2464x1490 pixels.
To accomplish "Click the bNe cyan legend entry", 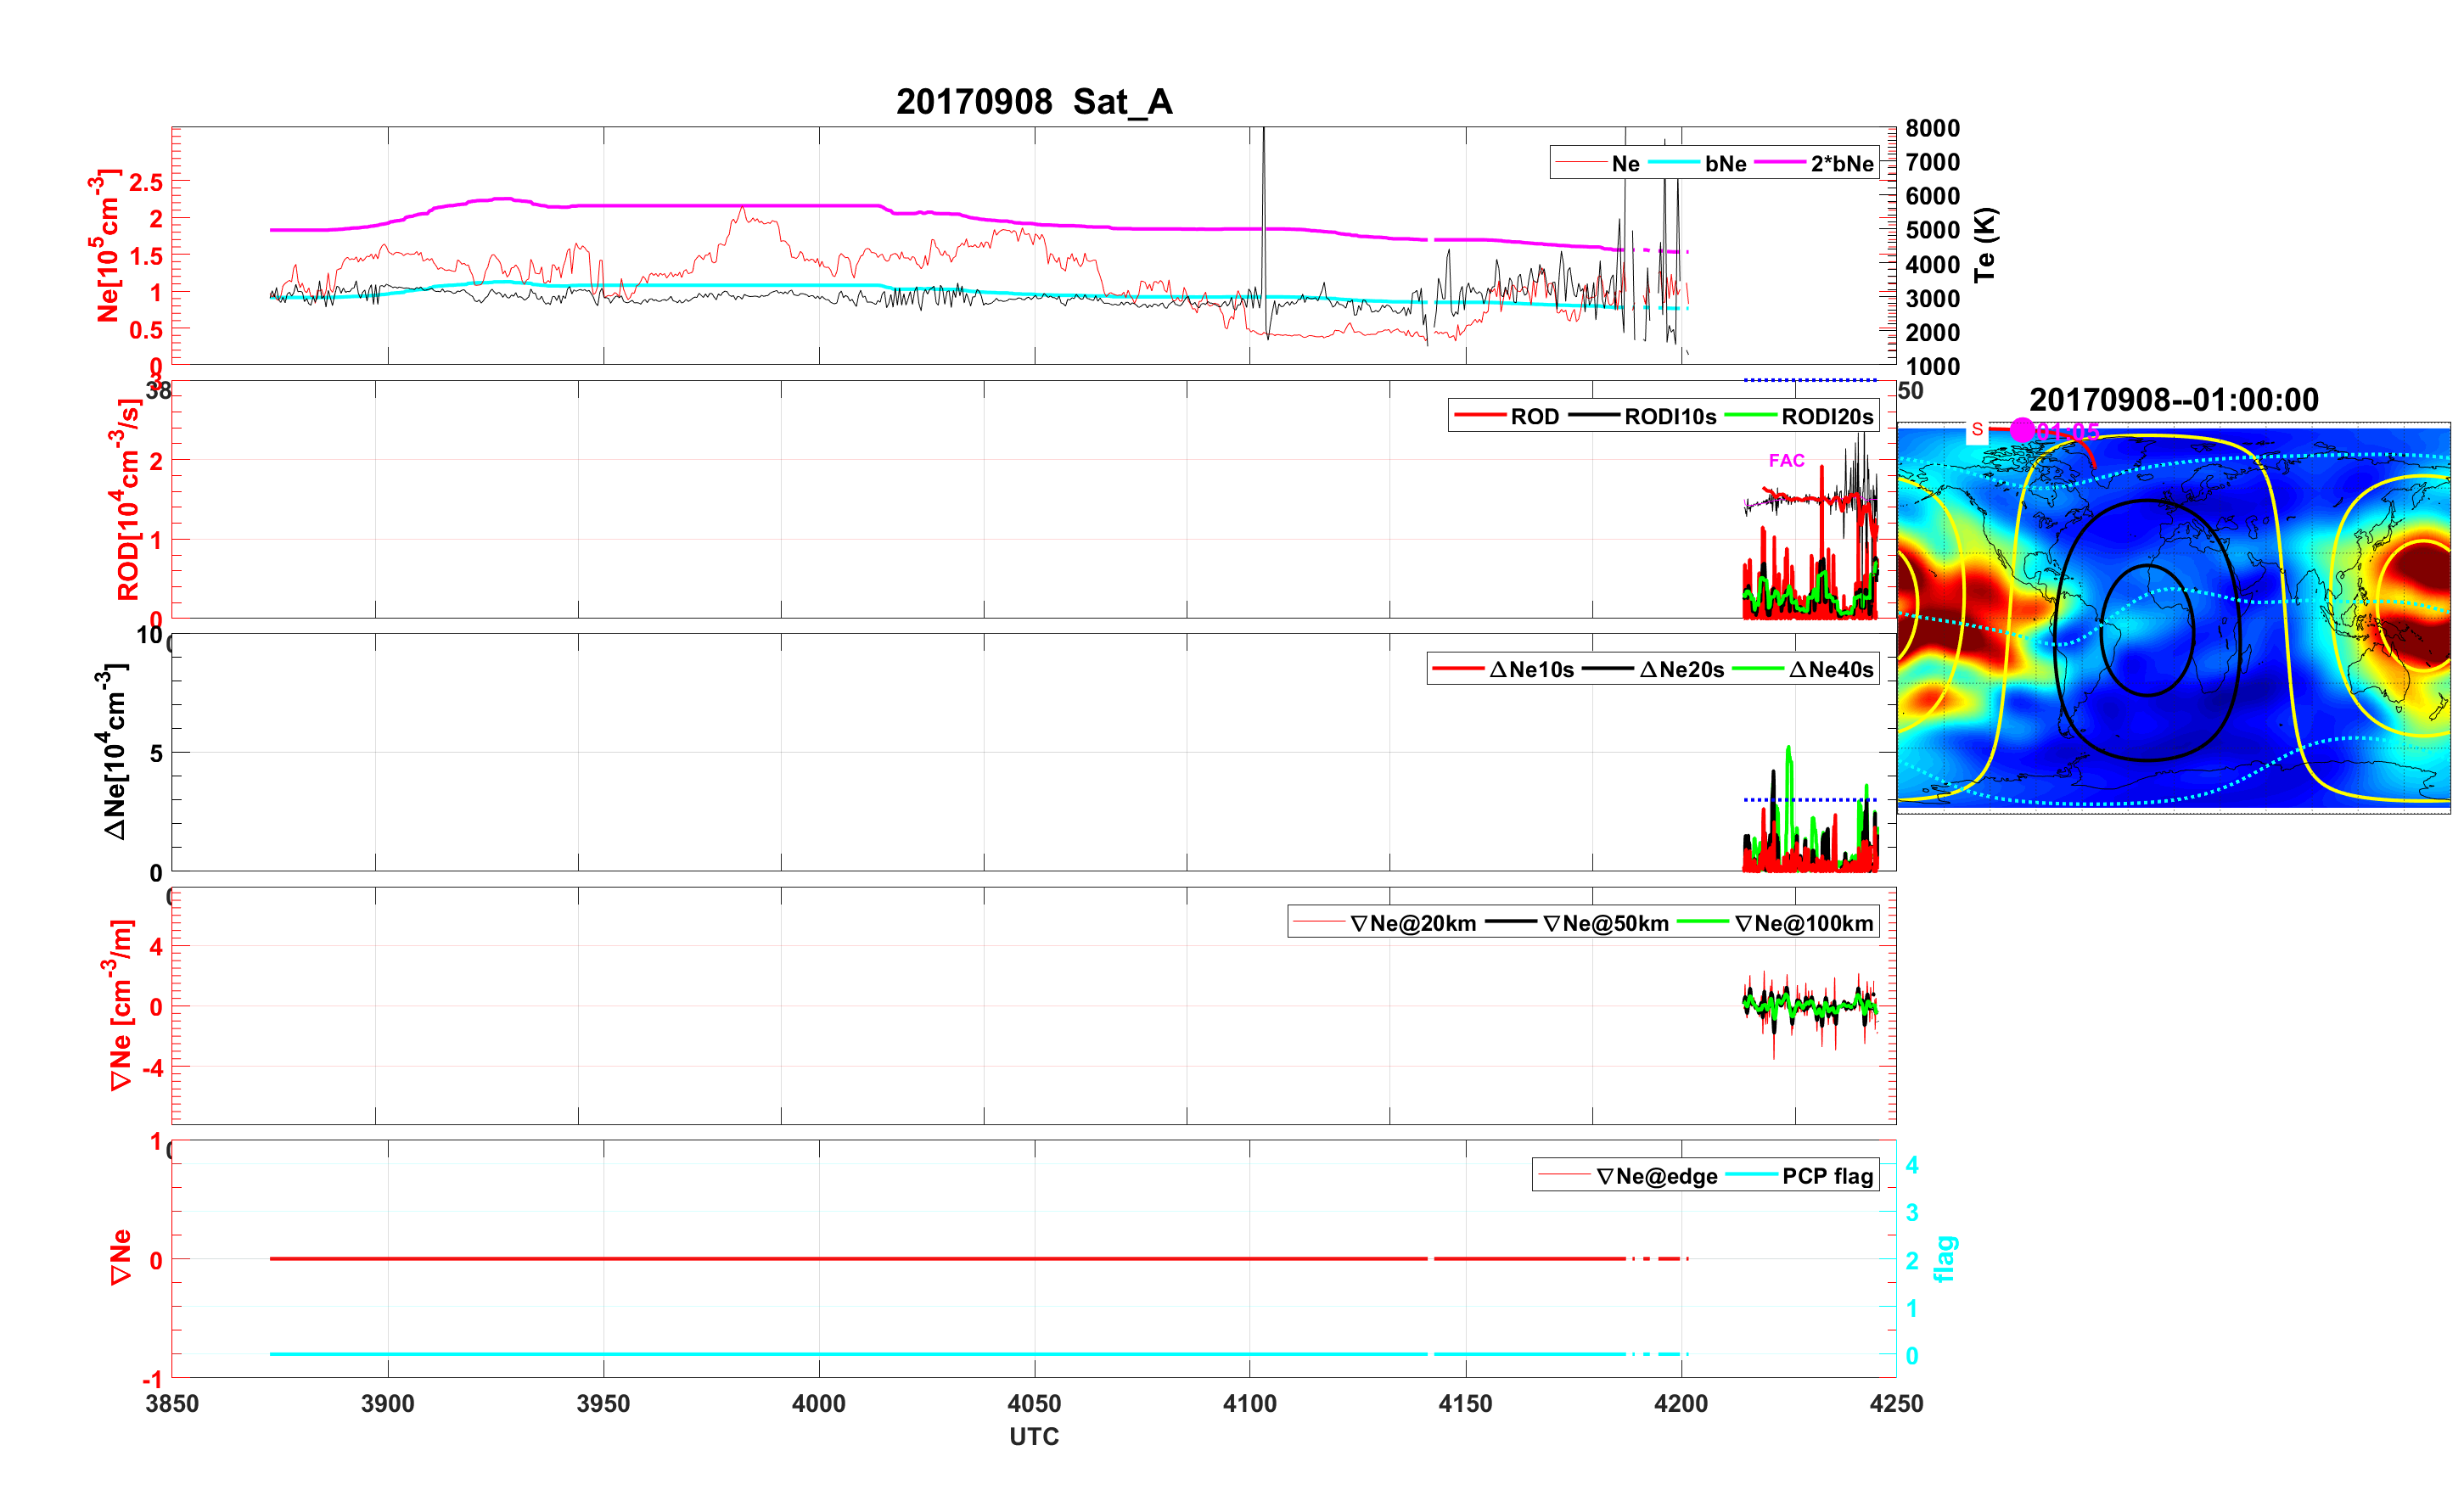I will click(x=1725, y=164).
